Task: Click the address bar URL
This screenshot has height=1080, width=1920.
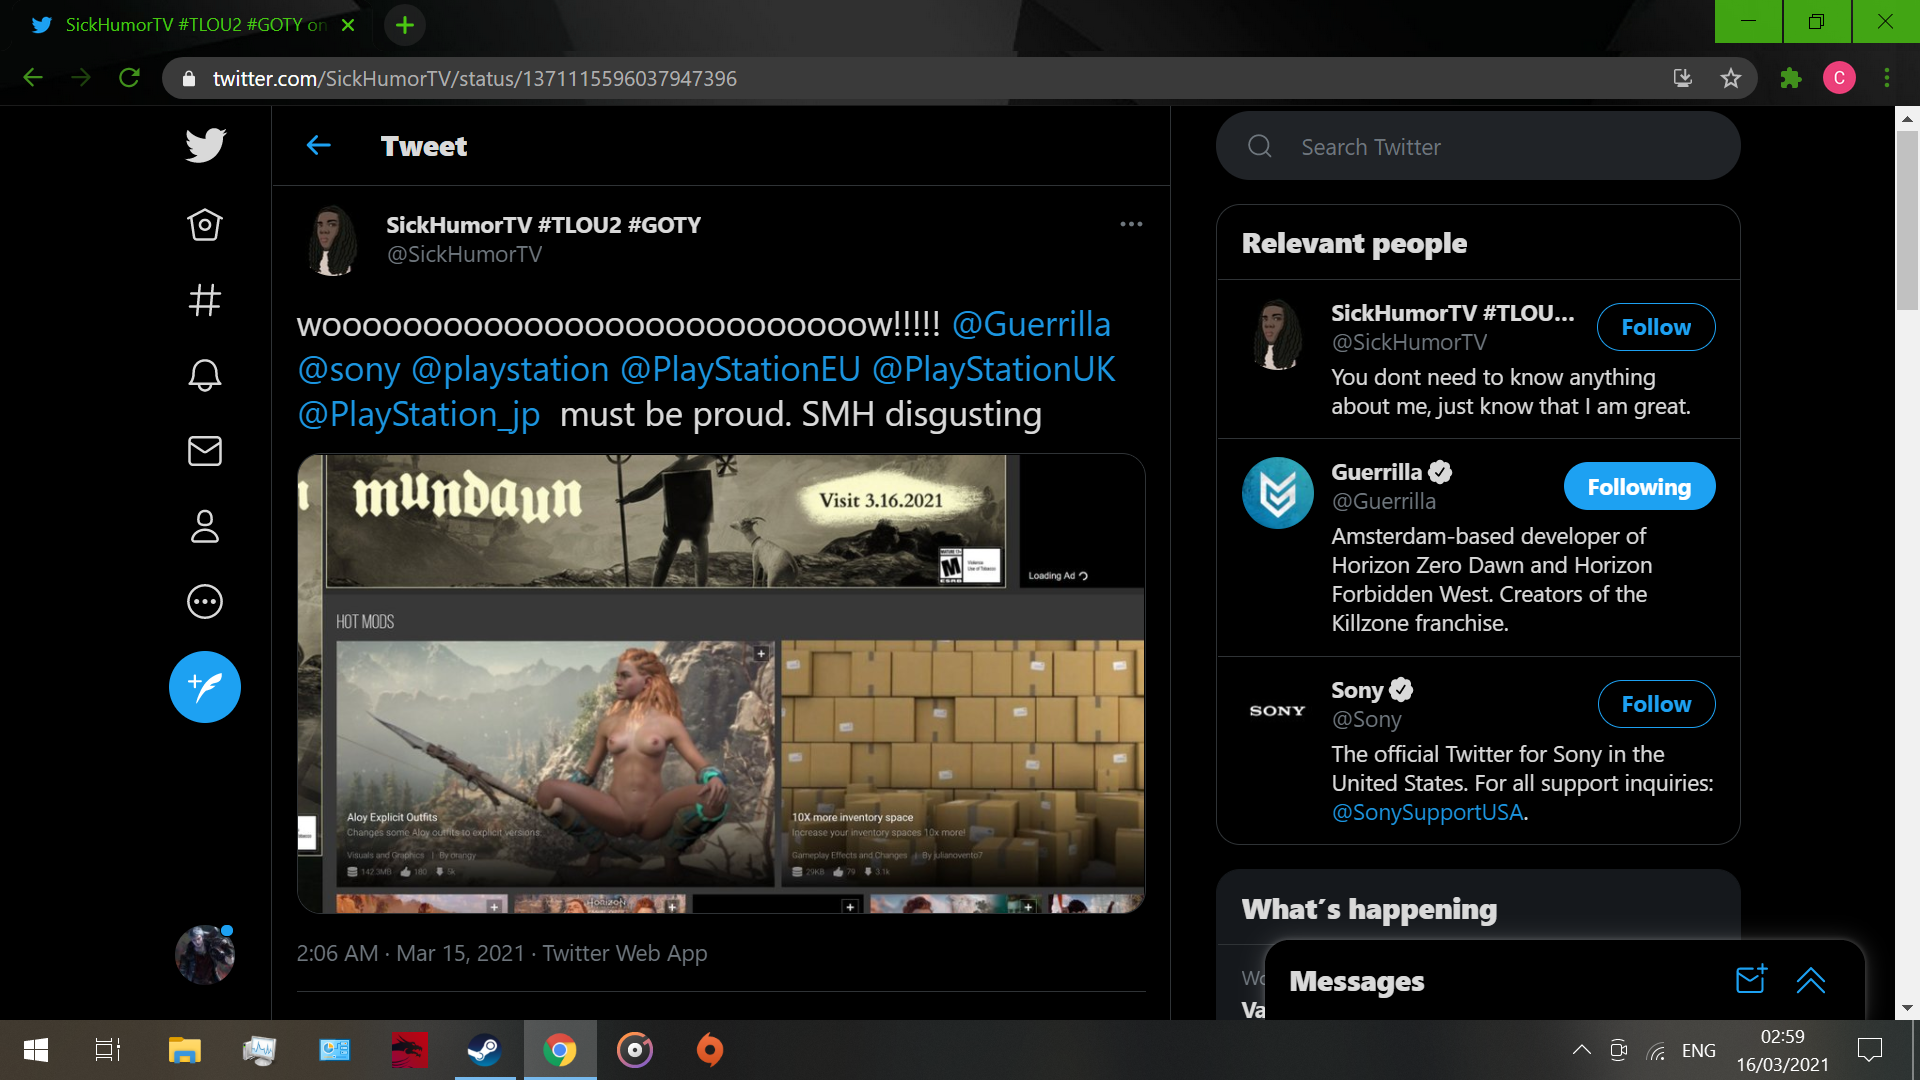Action: [x=474, y=78]
